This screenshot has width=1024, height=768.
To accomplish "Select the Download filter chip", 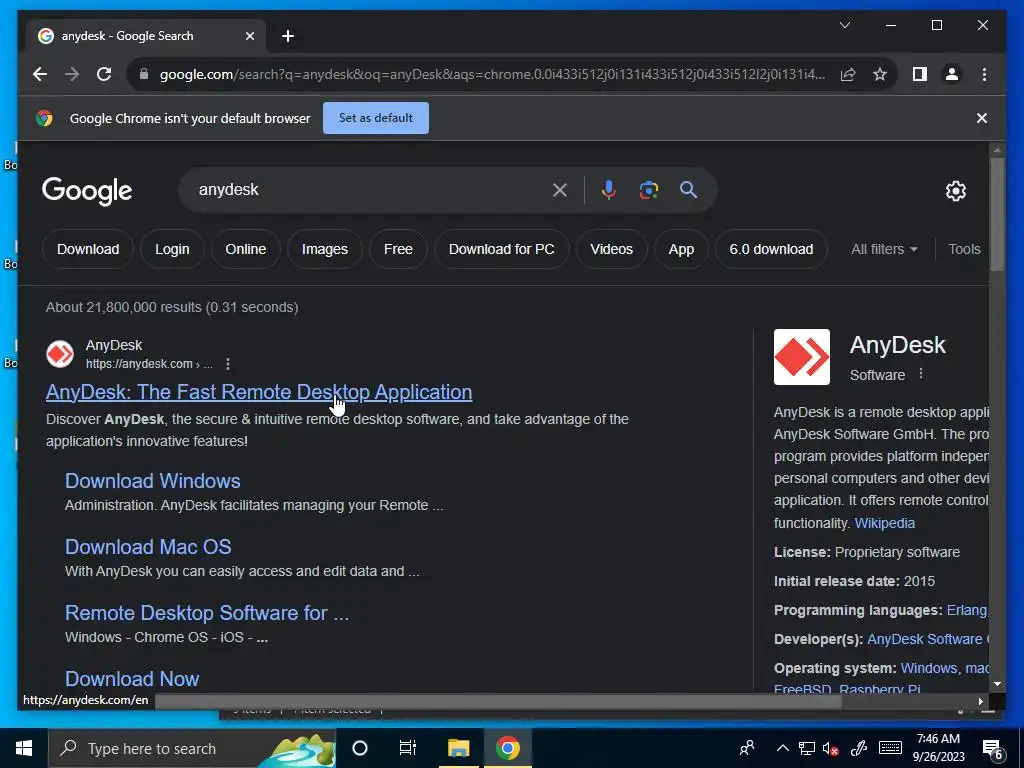I will 88,249.
